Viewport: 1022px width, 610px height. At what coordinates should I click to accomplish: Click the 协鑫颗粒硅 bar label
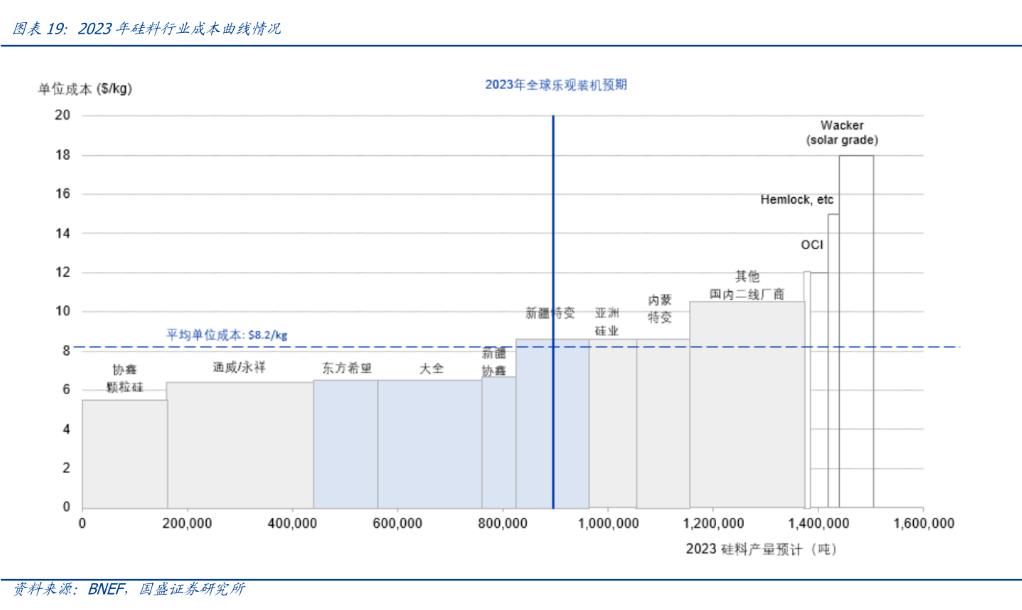[x=124, y=376]
